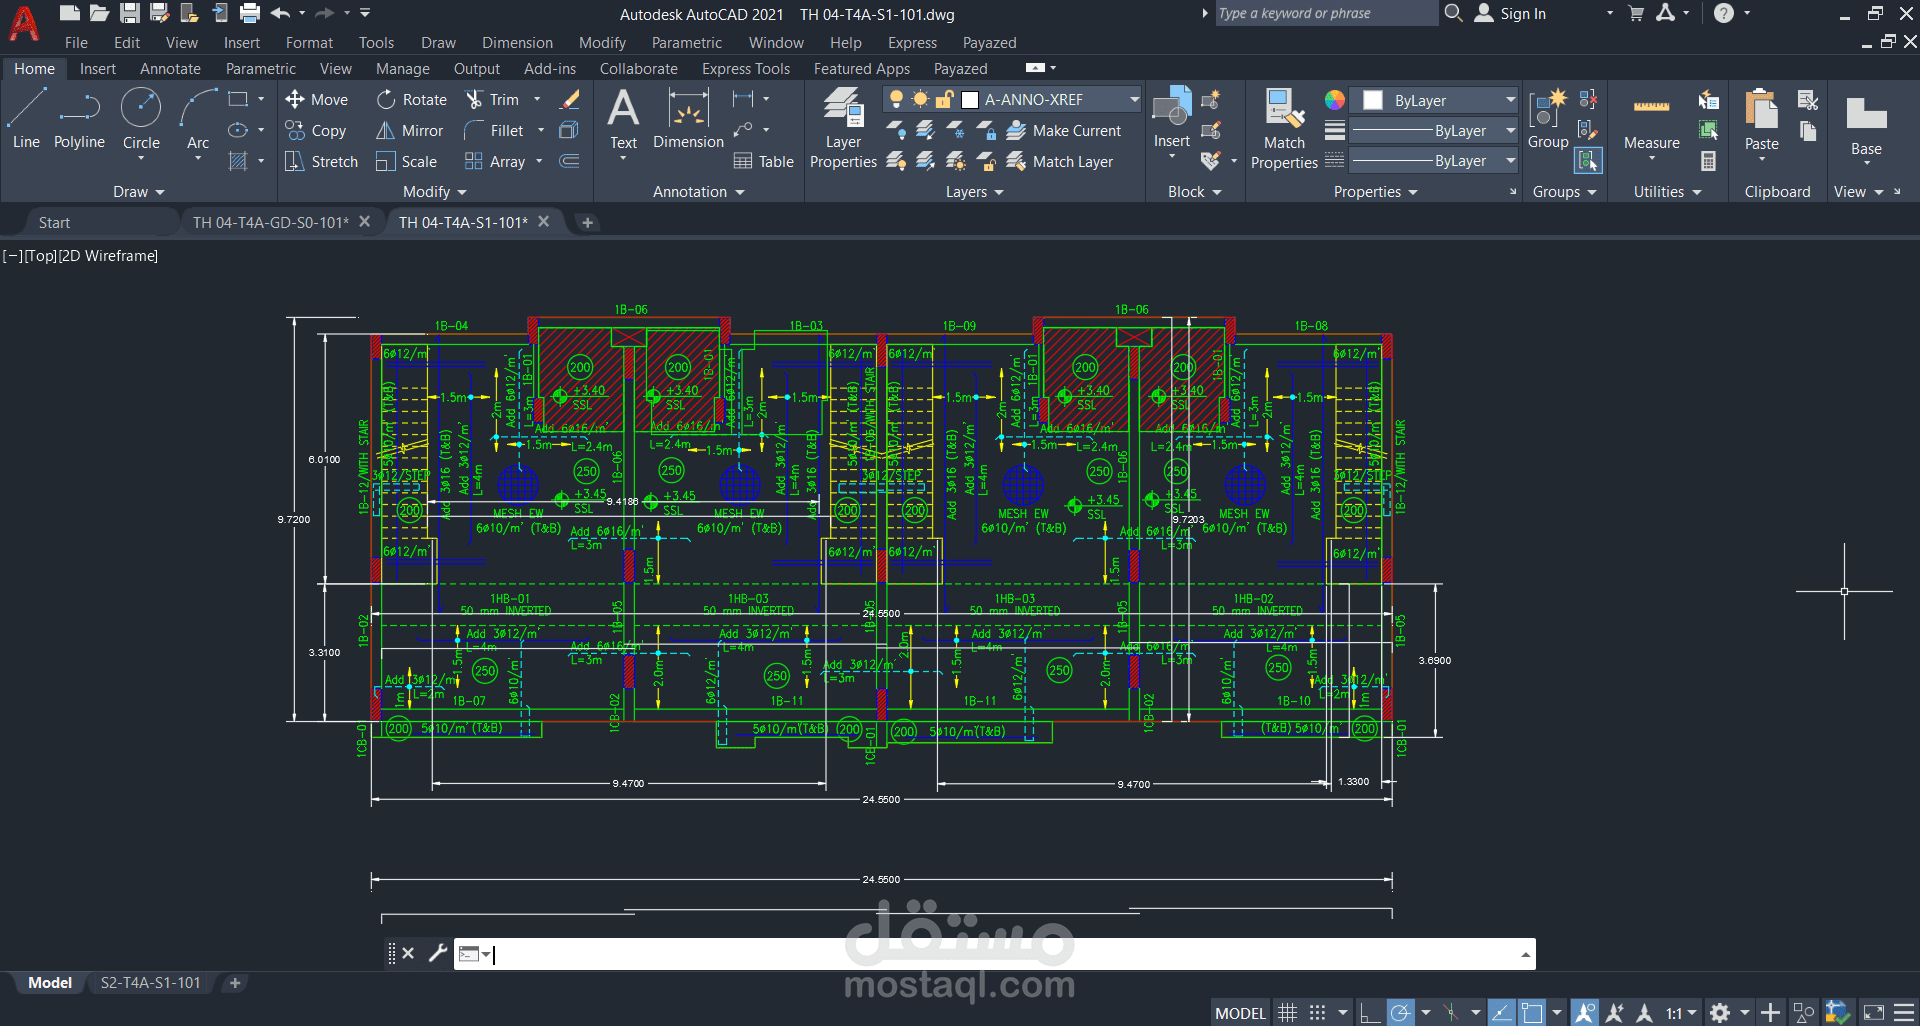This screenshot has height=1026, width=1920.
Task: Toggle ortho mode in status bar
Action: pos(1369,1013)
